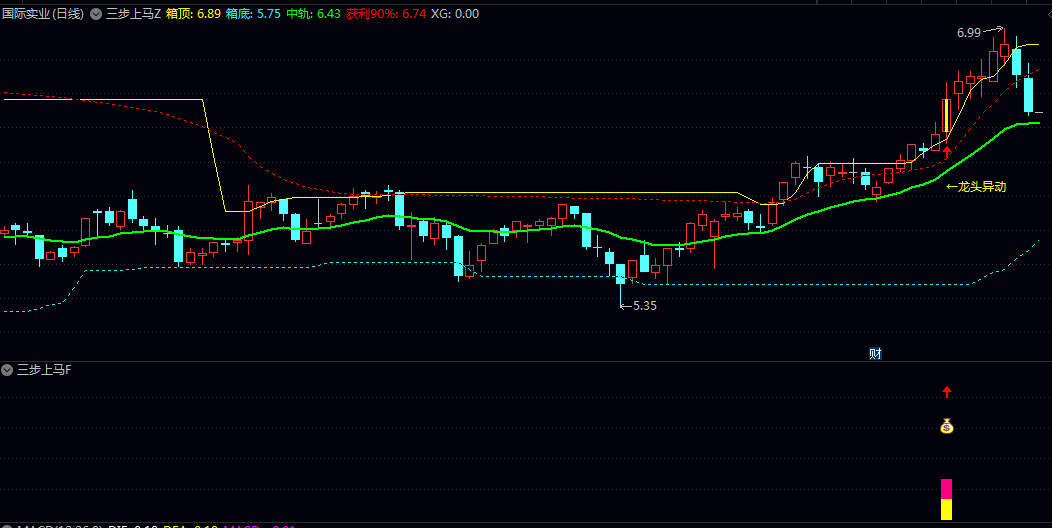
Task: Click the 箱底: 5.75 value
Action: pyautogui.click(x=253, y=13)
